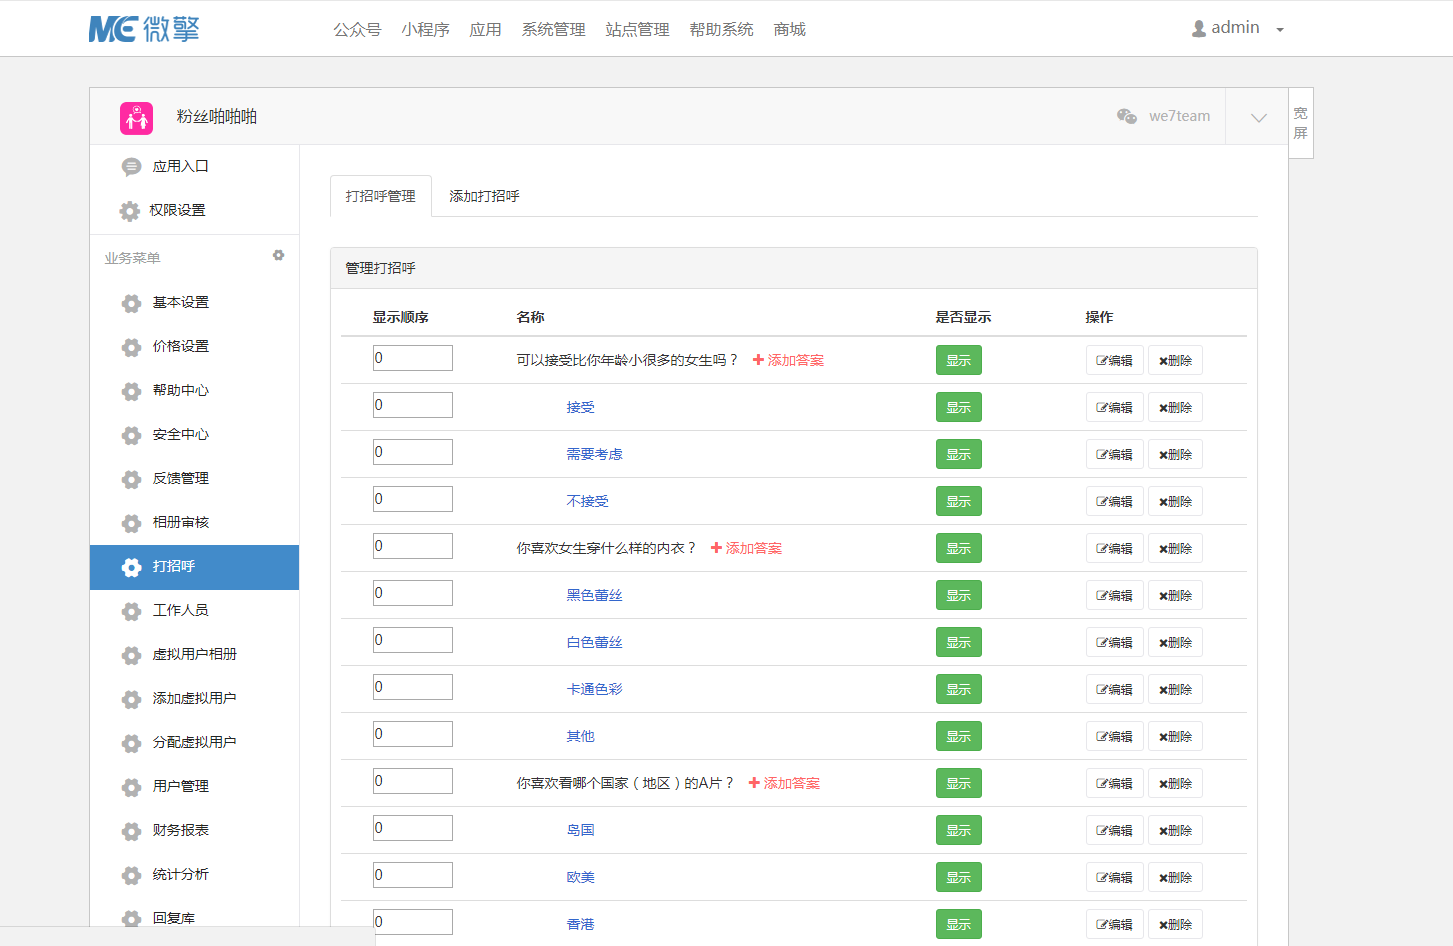Expand the admin dropdown caret

pos(1280,30)
